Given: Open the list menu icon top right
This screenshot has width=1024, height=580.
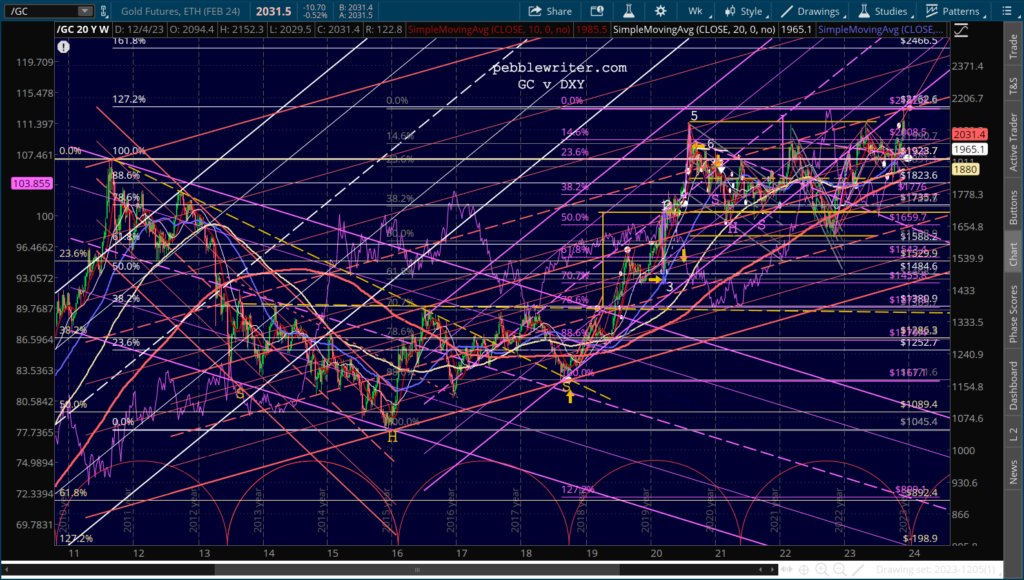Looking at the screenshot, I should click(1008, 11).
